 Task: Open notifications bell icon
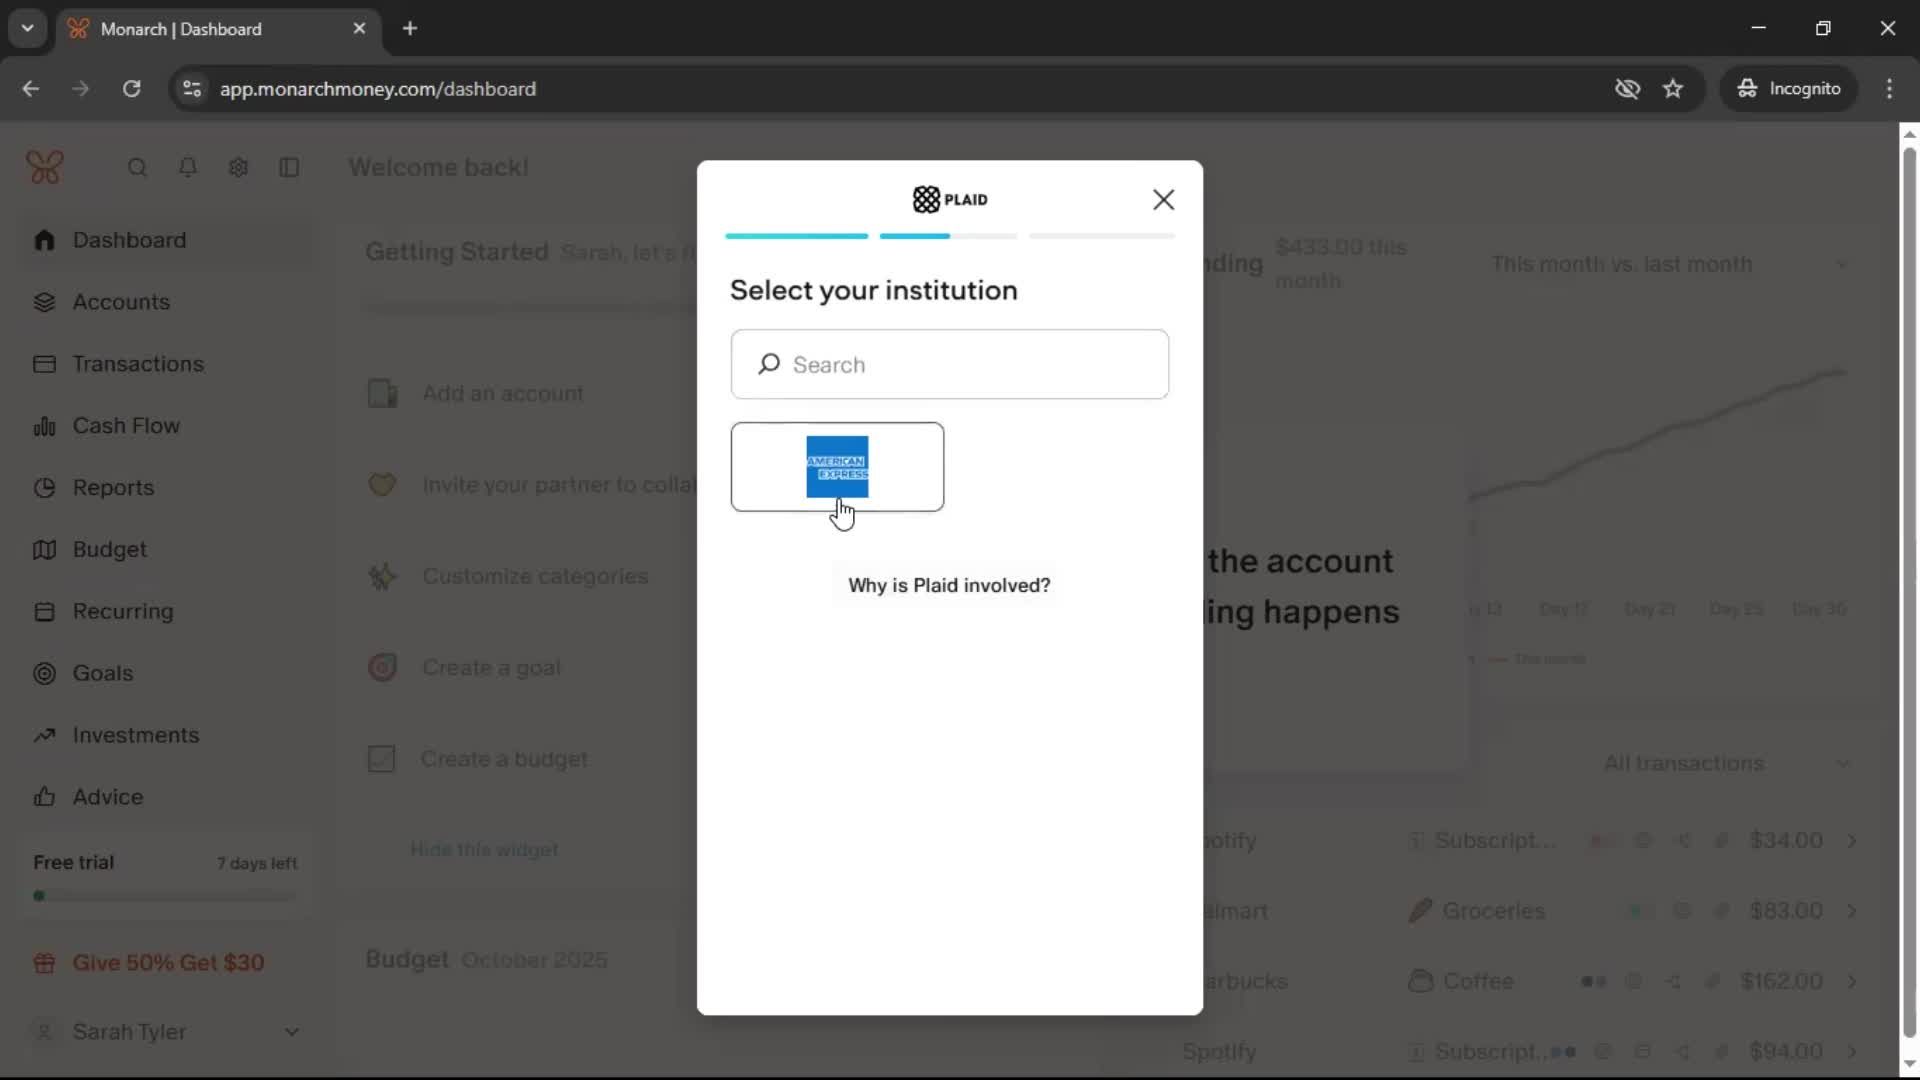tap(188, 167)
